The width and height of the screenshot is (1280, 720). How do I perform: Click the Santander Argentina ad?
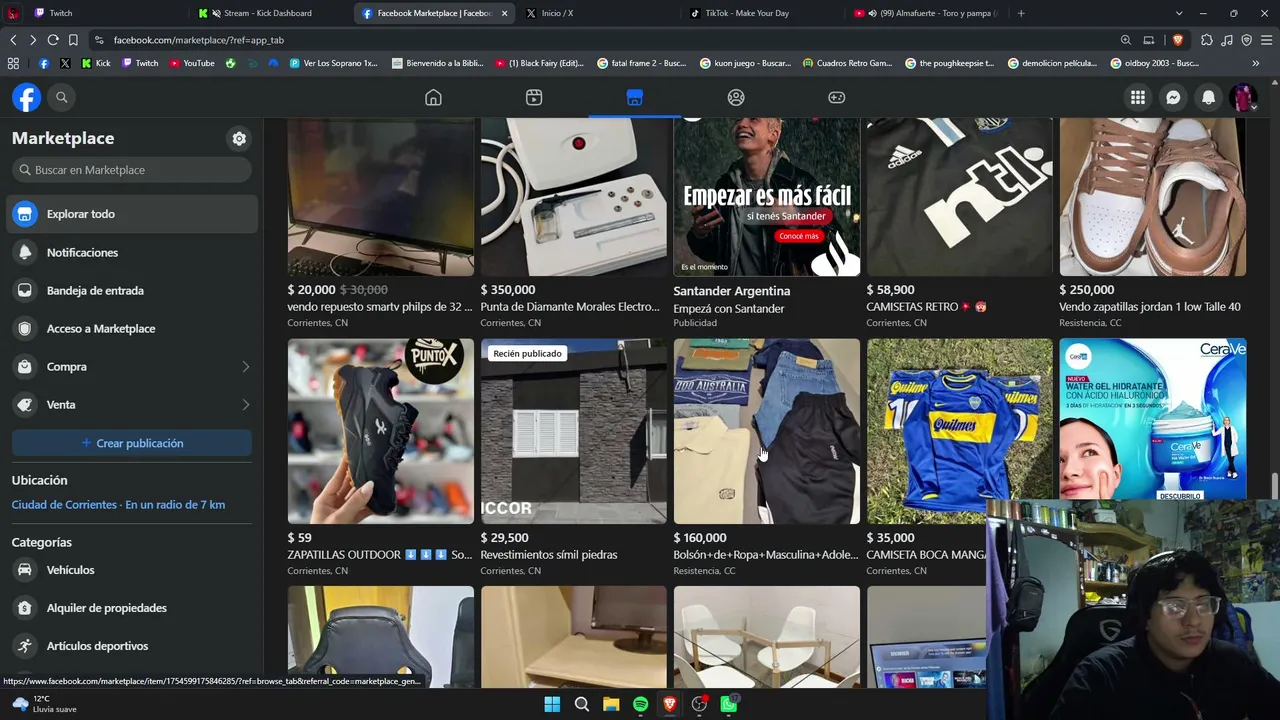click(766, 224)
